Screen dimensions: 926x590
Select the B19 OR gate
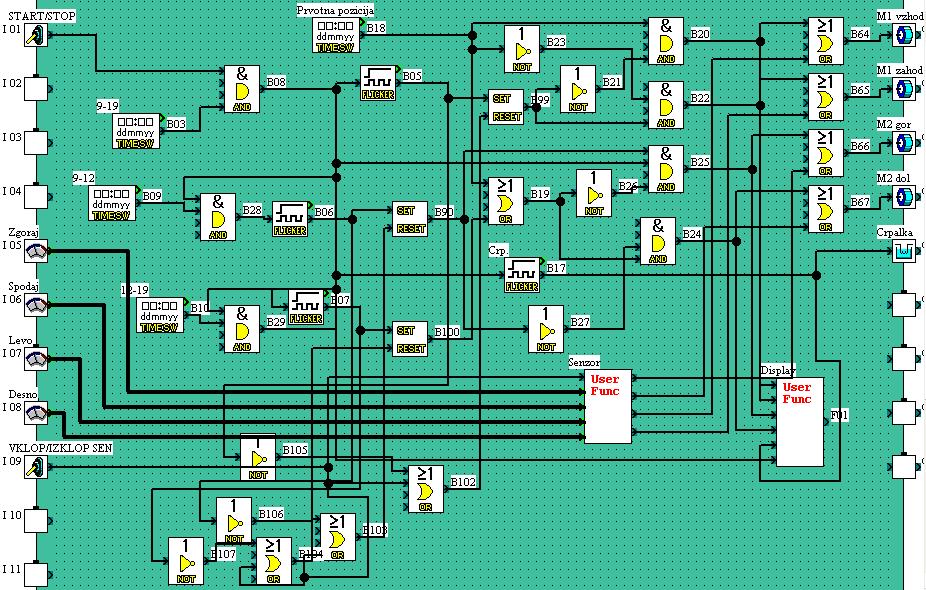click(506, 201)
